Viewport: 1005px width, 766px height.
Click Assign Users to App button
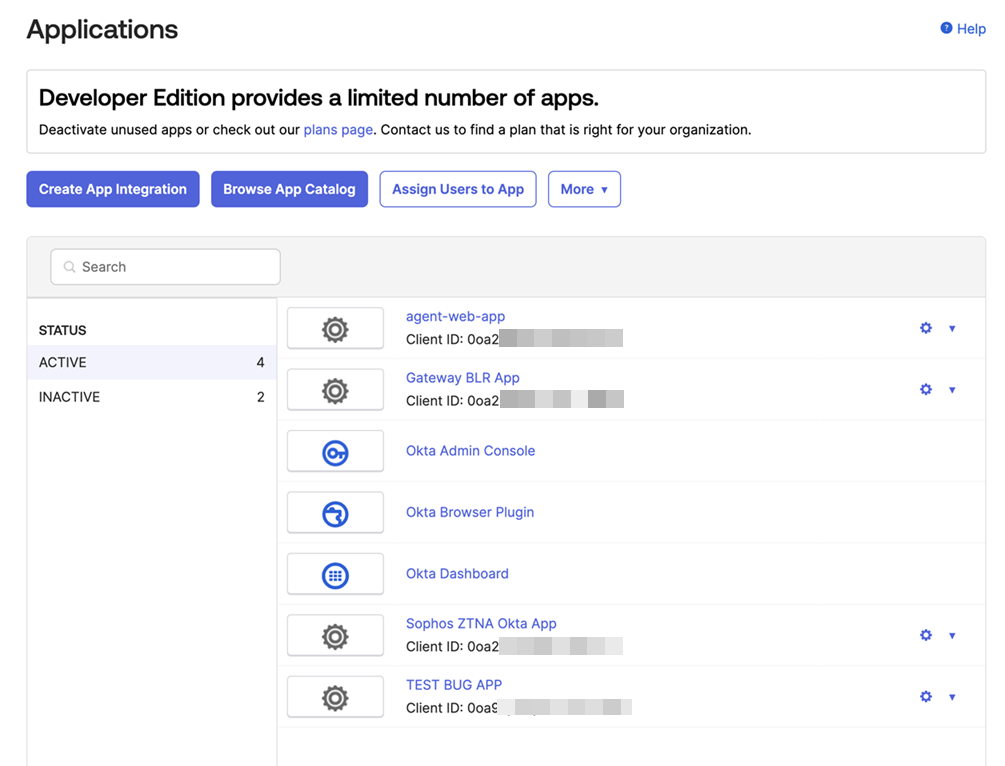[458, 189]
